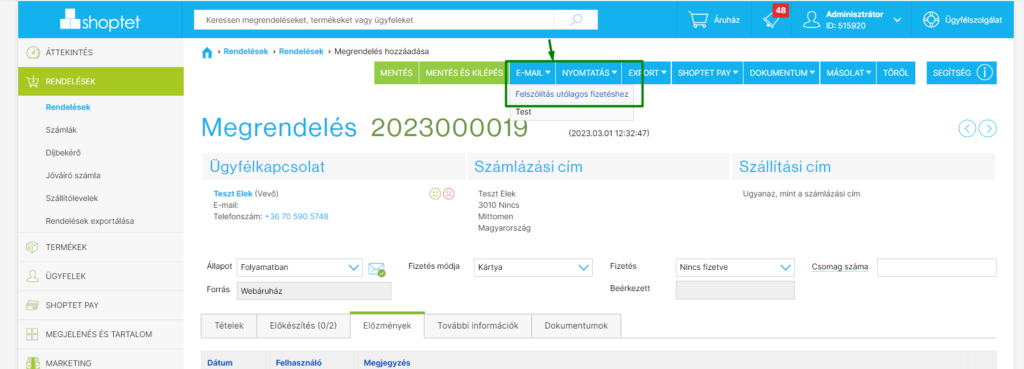Click MENTÉS ÉS KILÉPÉS button
1024x369 pixels.
(x=464, y=73)
